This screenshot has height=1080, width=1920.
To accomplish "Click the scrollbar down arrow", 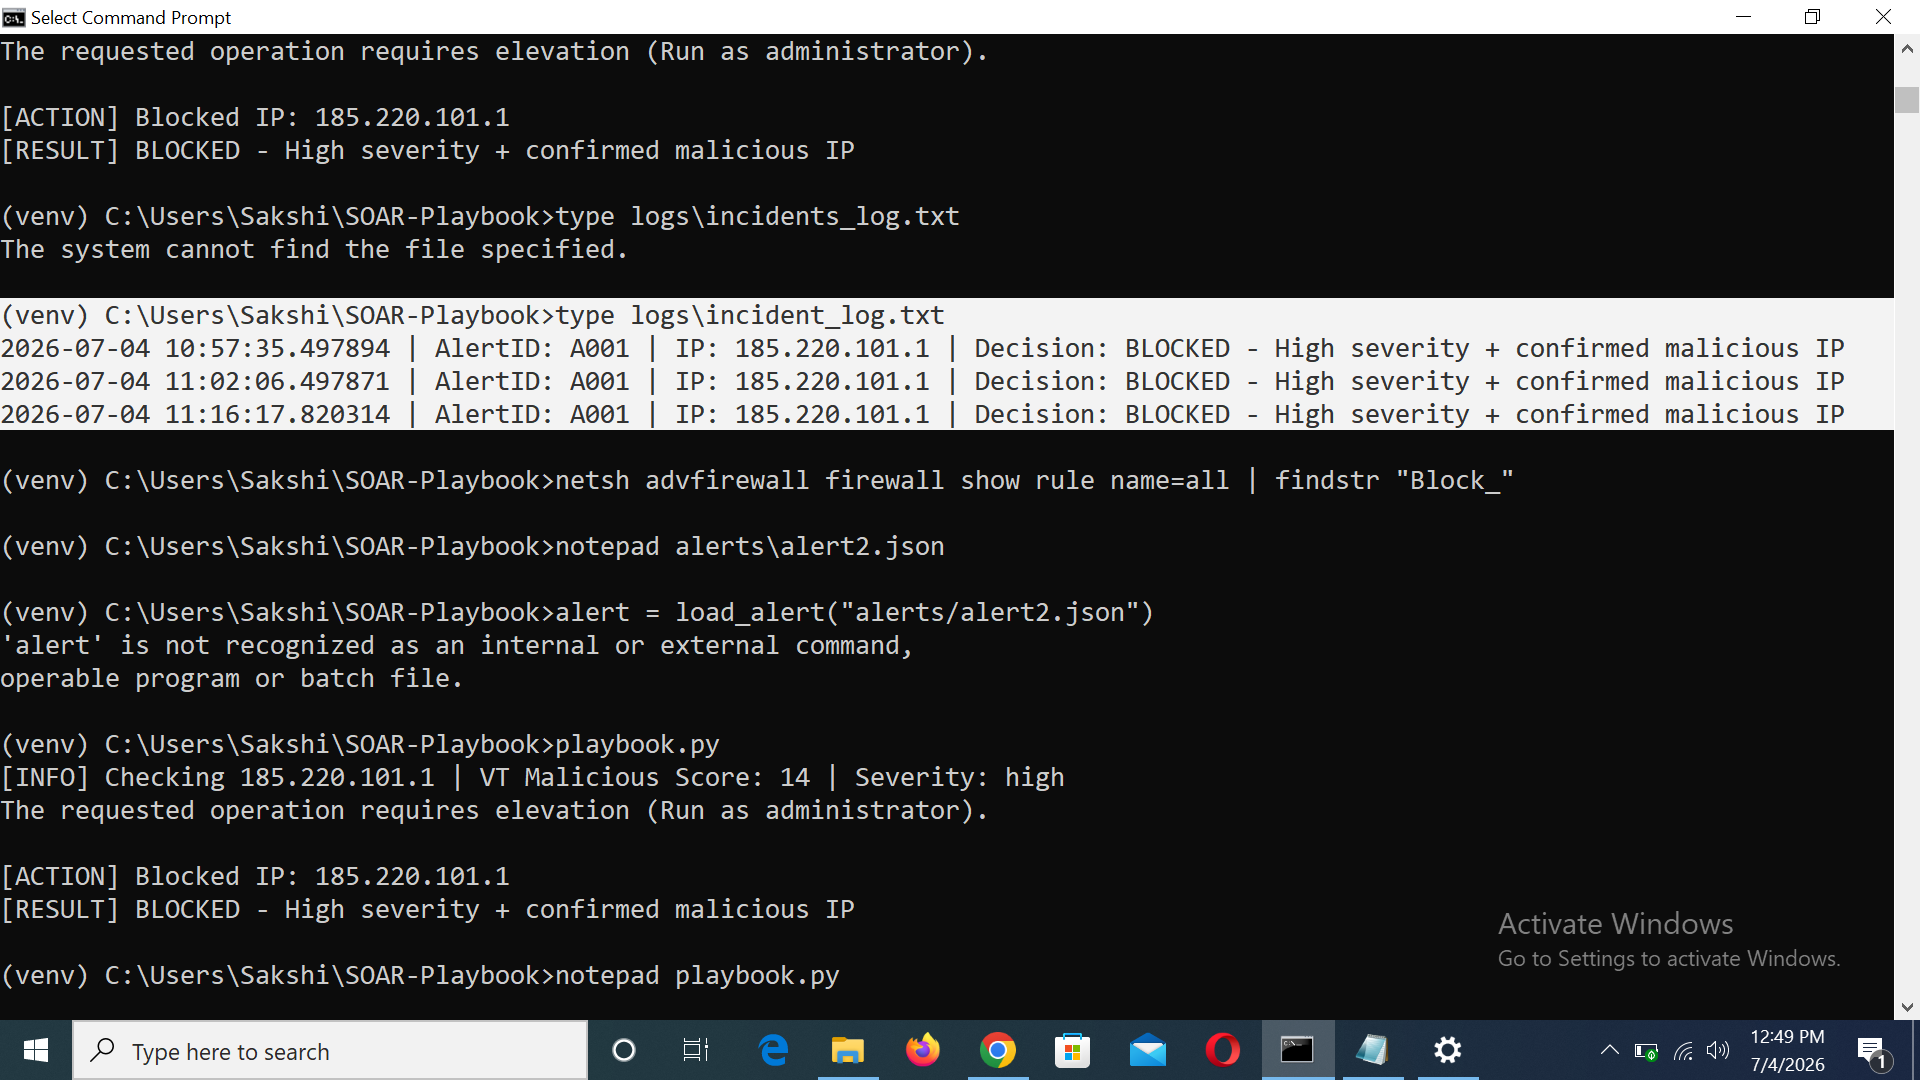I will 1907,1007.
